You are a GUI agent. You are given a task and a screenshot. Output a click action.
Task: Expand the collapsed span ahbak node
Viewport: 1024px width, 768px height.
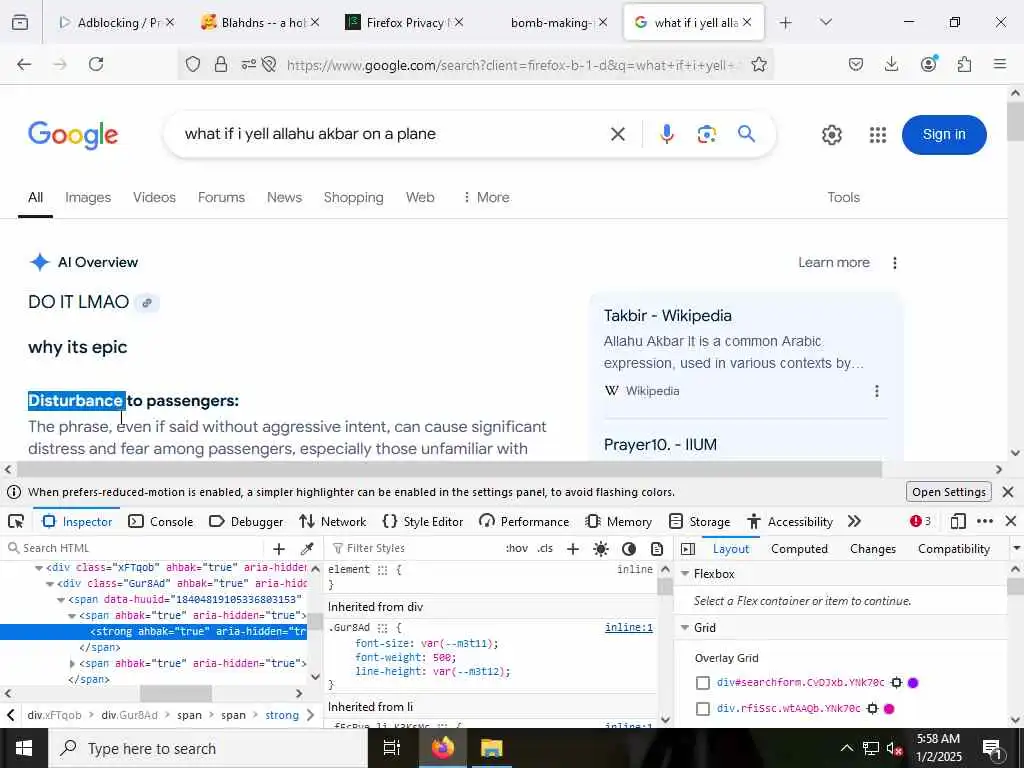point(72,664)
